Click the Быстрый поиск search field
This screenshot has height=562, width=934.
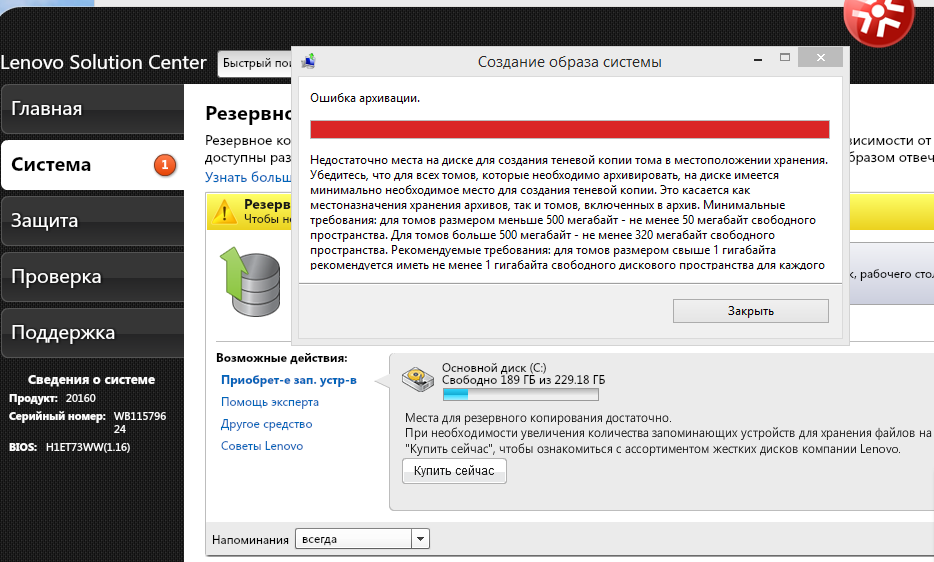point(255,63)
